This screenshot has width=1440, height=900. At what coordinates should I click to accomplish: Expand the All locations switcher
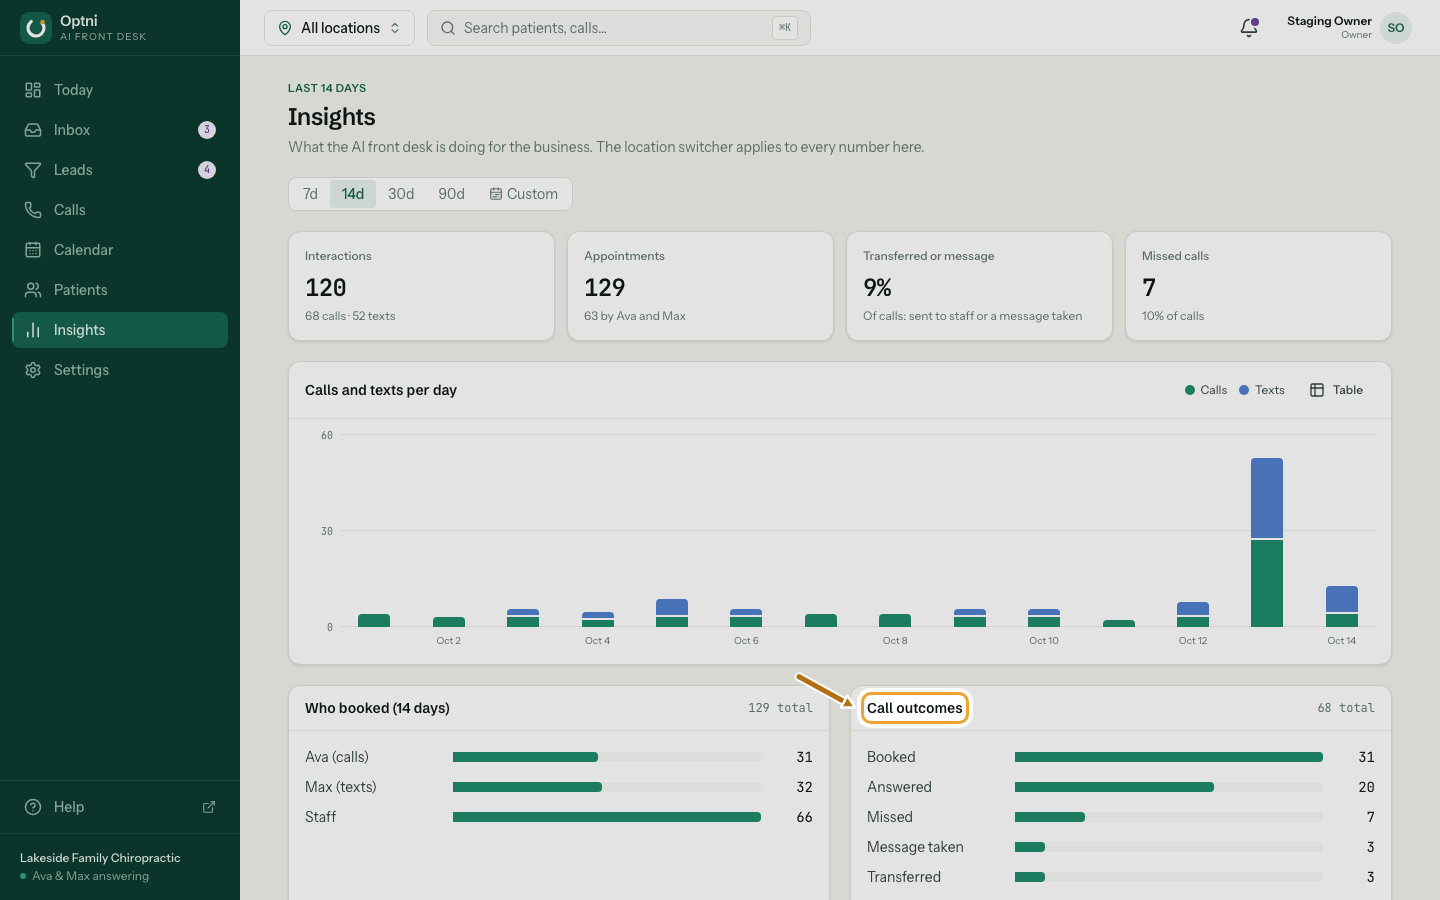click(x=339, y=28)
